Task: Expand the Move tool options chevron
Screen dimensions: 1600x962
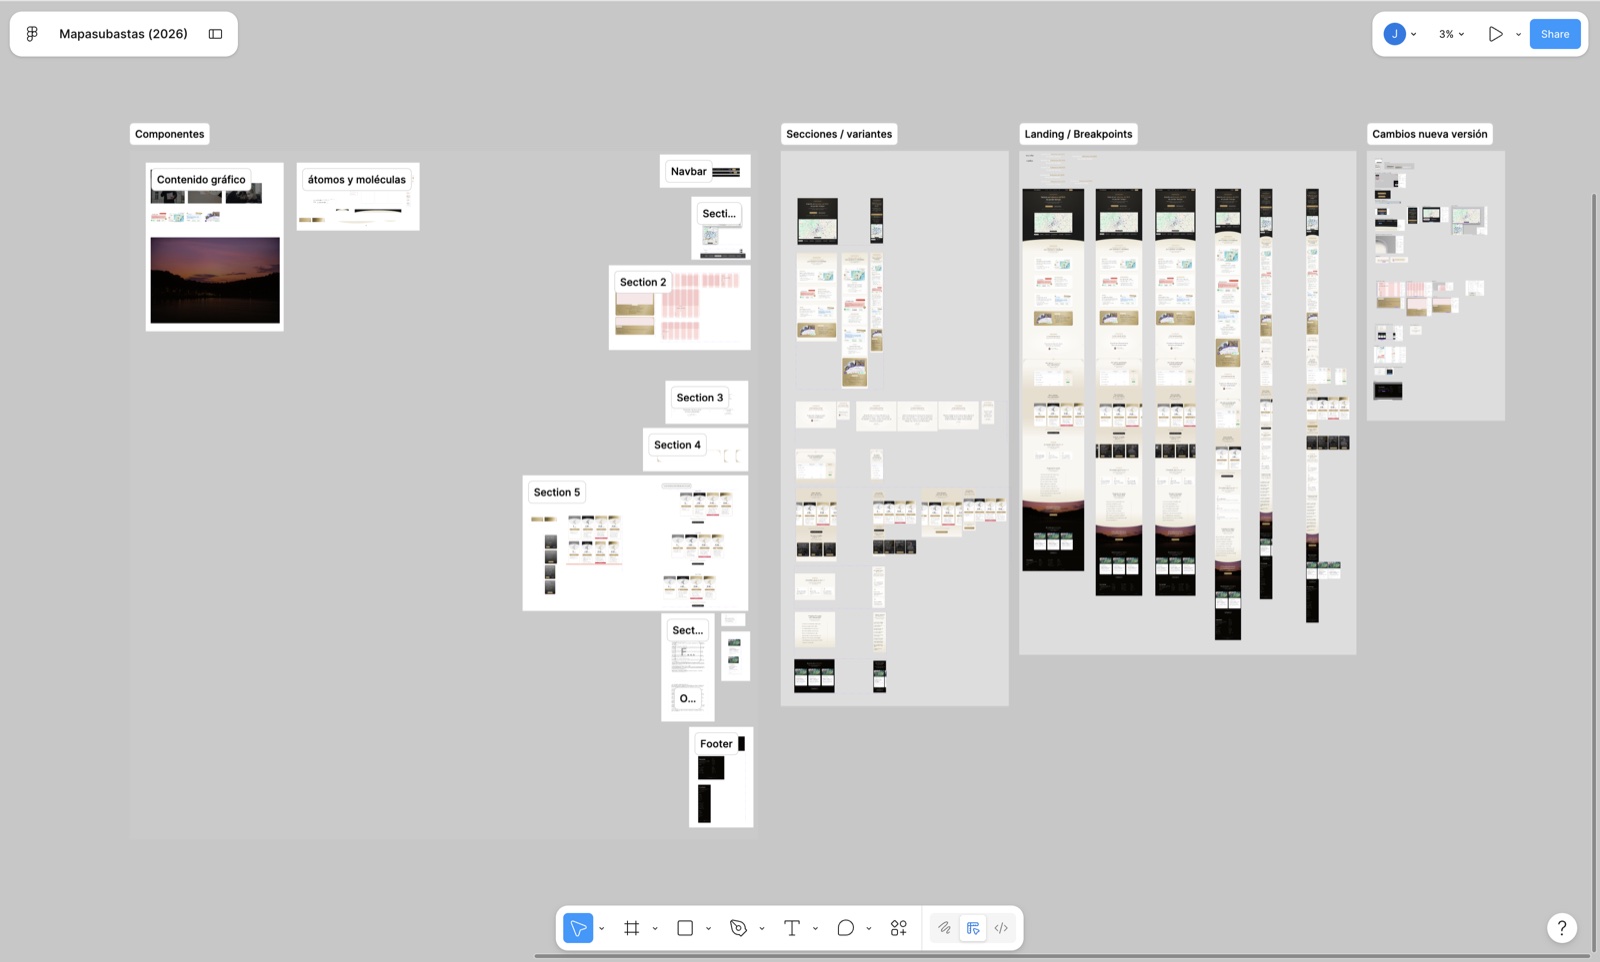Action: [x=601, y=929]
